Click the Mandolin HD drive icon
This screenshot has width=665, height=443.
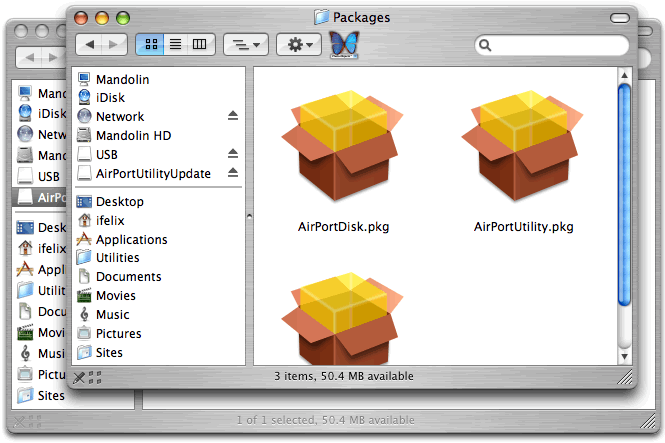(x=84, y=135)
